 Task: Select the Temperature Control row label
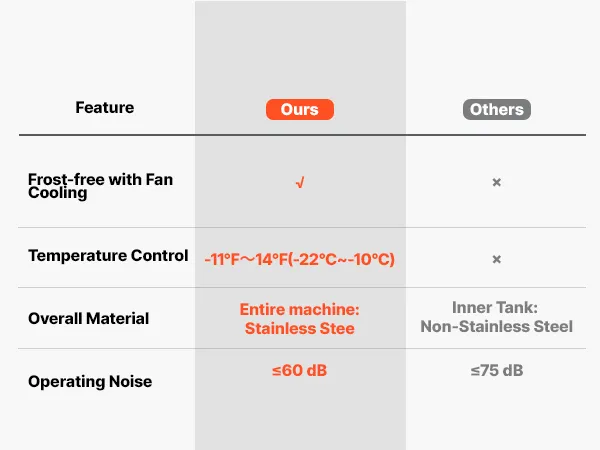tap(108, 255)
